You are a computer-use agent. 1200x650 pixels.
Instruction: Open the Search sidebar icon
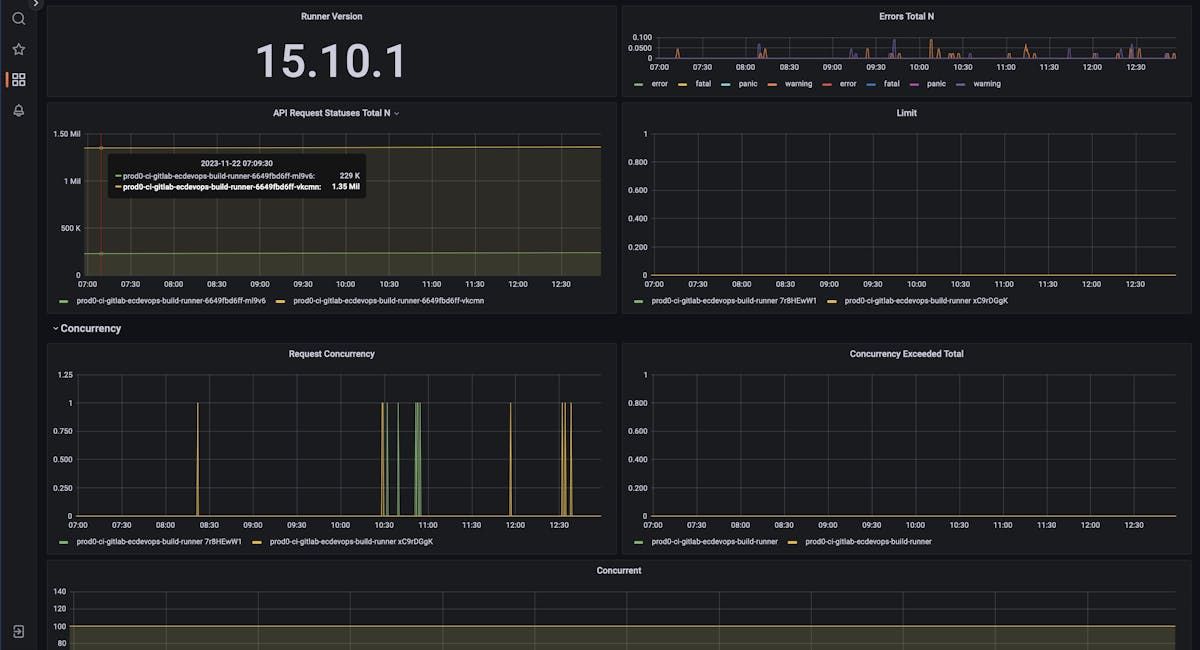(18, 18)
